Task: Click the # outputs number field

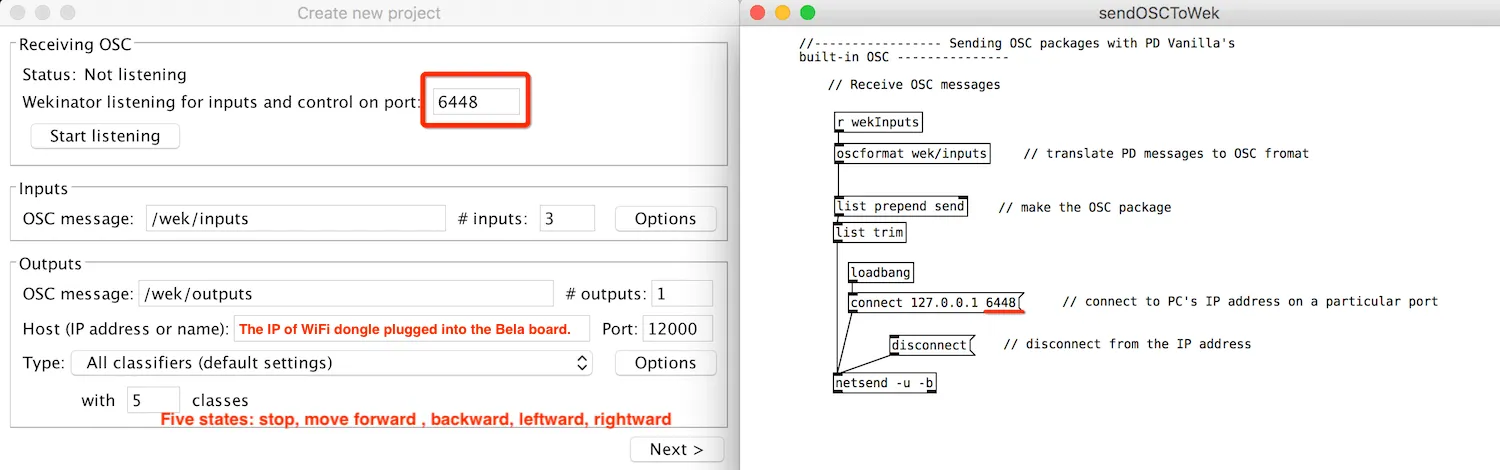Action: point(681,294)
